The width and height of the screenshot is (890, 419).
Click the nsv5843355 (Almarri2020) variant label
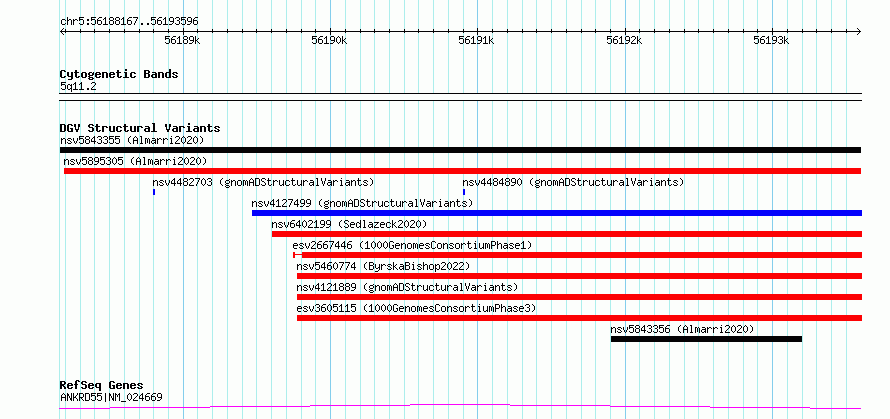pyautogui.click(x=132, y=140)
